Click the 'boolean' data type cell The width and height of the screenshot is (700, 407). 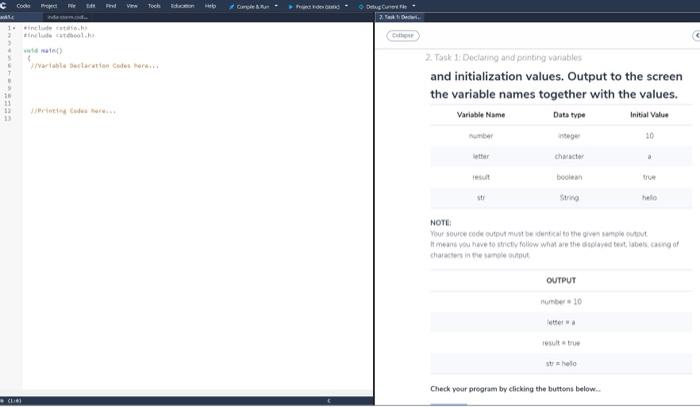tap(569, 177)
